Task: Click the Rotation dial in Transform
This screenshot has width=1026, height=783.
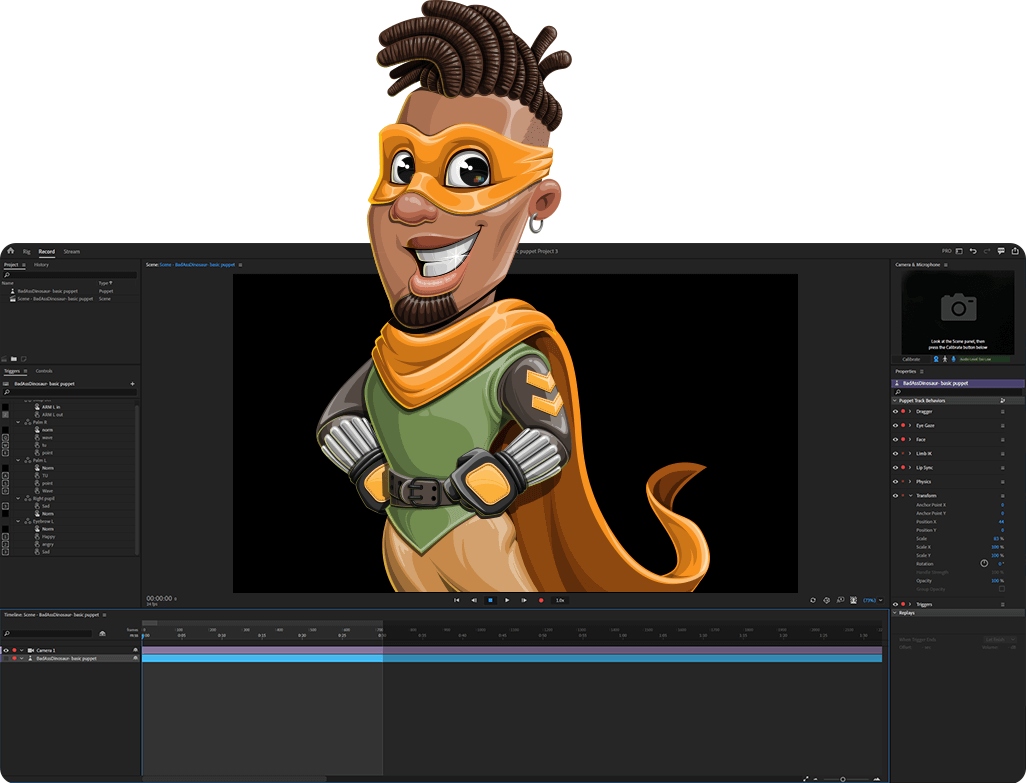Action: click(984, 563)
